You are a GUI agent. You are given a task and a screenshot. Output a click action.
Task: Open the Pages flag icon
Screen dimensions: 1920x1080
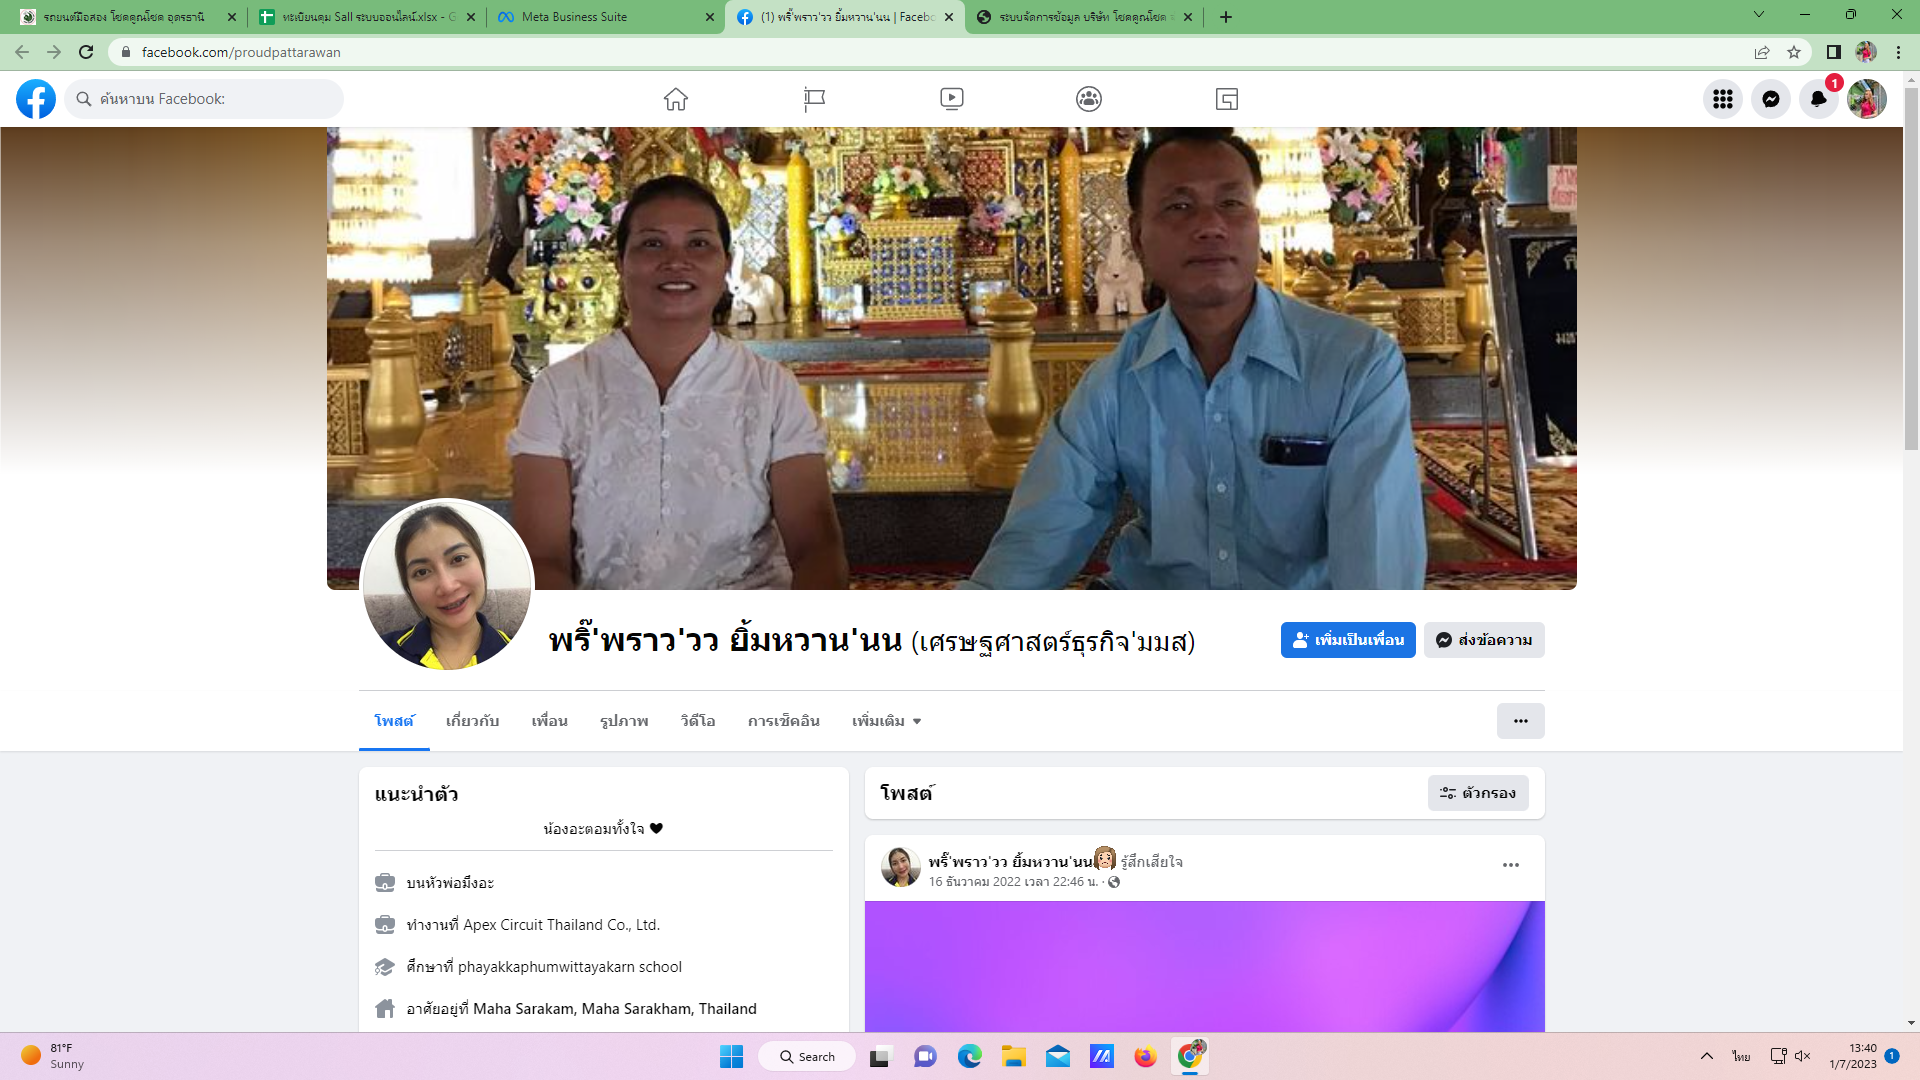click(814, 99)
